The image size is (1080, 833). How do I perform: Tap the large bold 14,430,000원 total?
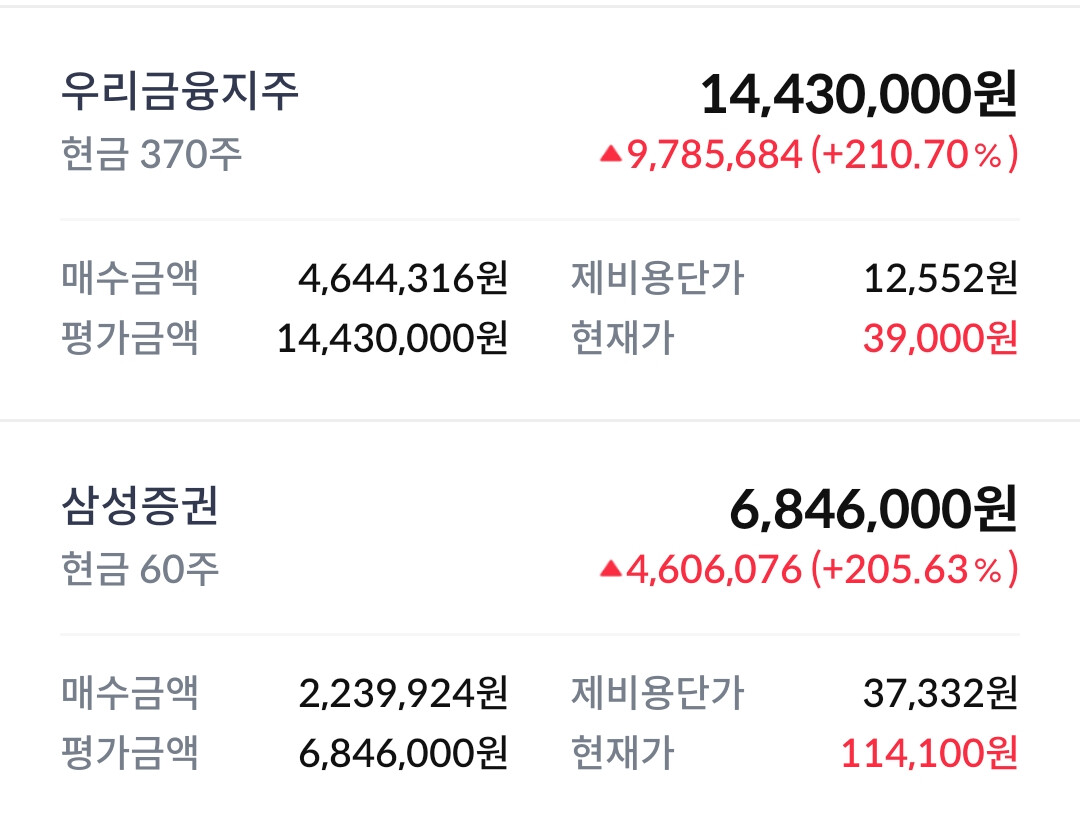pos(858,94)
